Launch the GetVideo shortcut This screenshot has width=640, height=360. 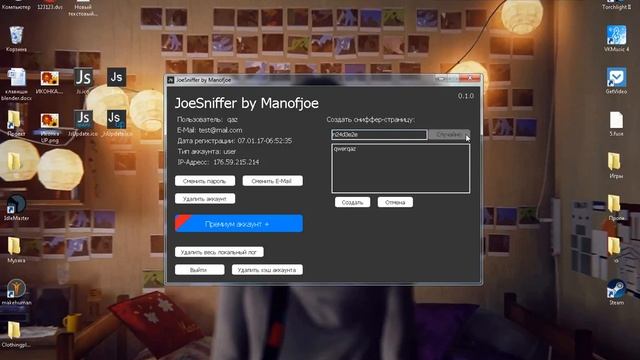coord(616,81)
